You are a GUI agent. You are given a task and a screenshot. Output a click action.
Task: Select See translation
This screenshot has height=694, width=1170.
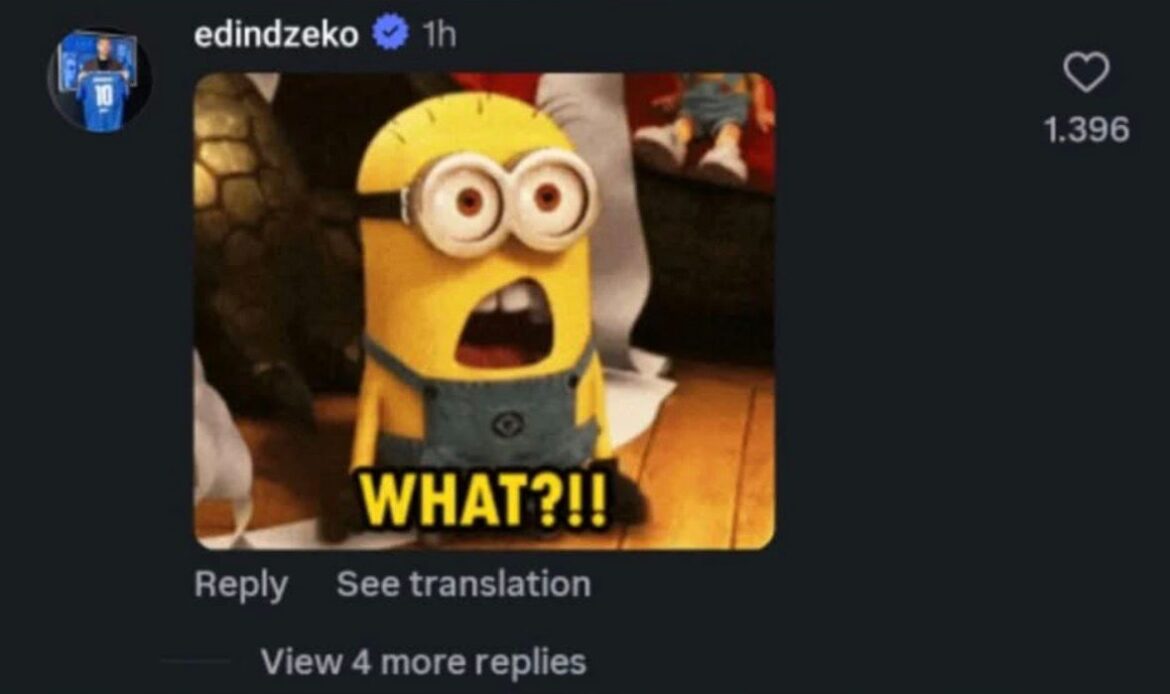point(463,584)
